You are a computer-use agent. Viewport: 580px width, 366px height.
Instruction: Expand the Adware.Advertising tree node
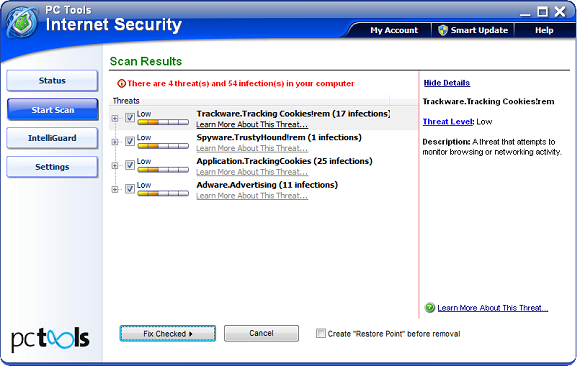click(115, 189)
